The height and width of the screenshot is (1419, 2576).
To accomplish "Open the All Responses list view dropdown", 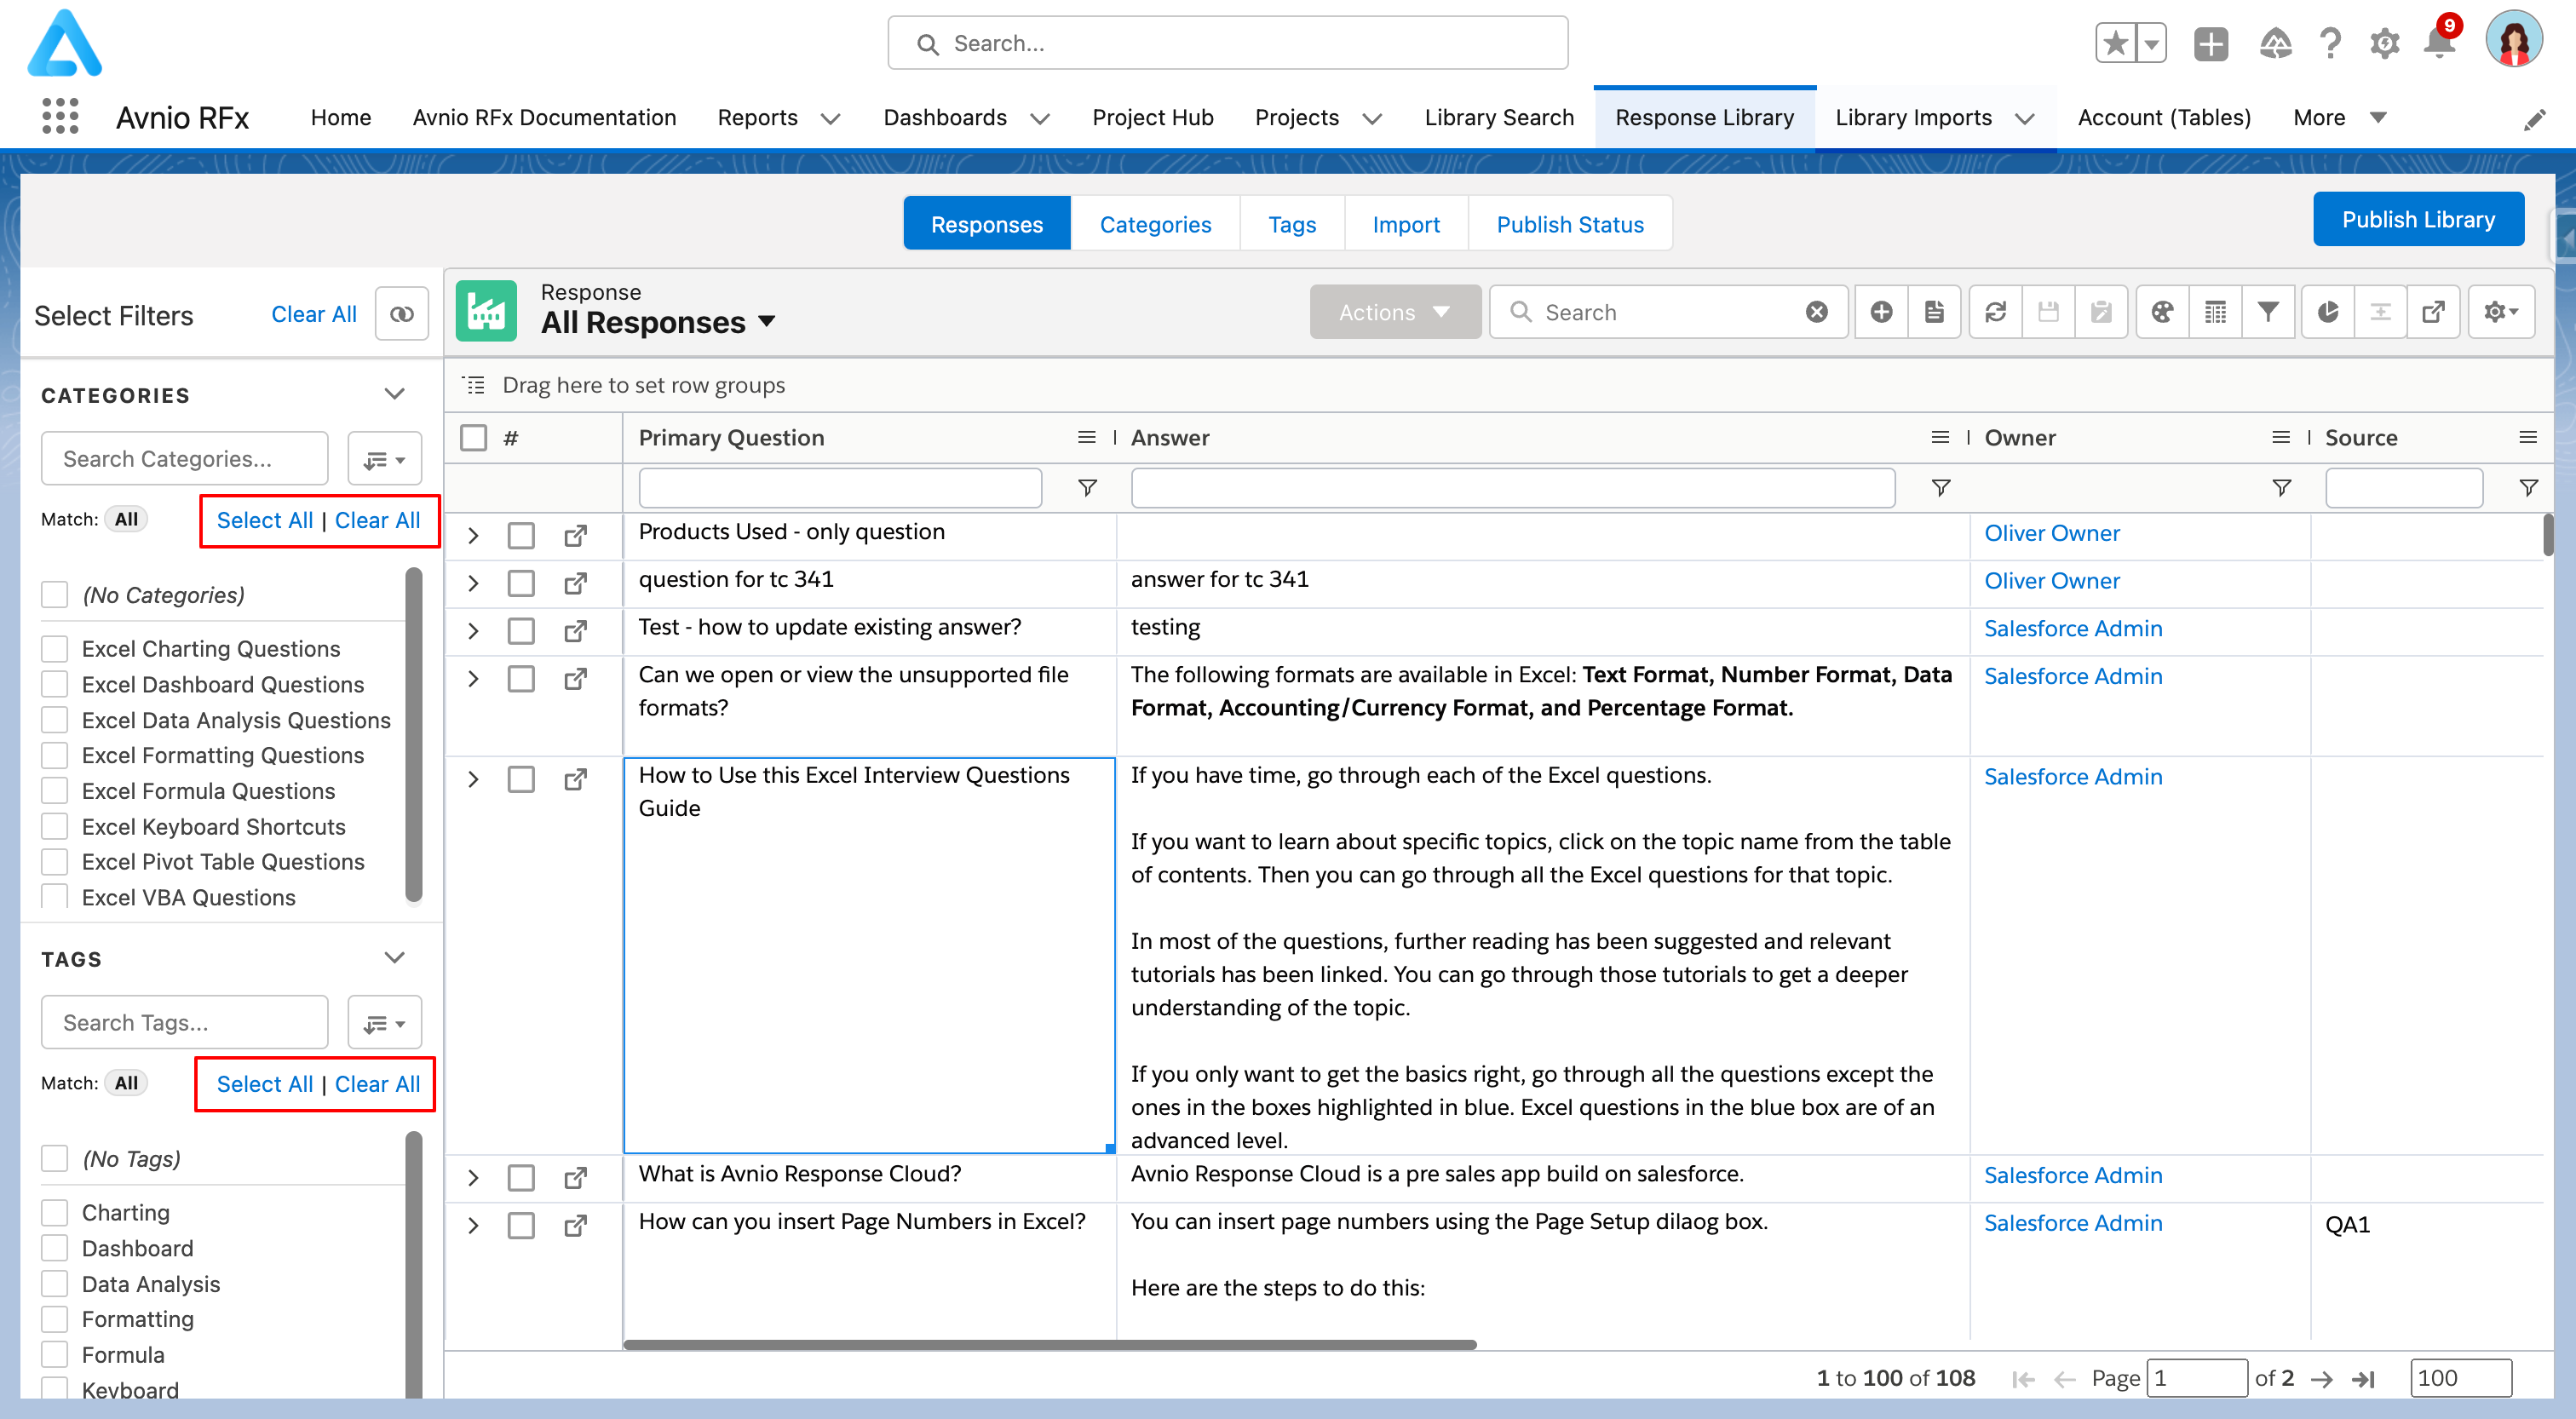I will click(767, 322).
